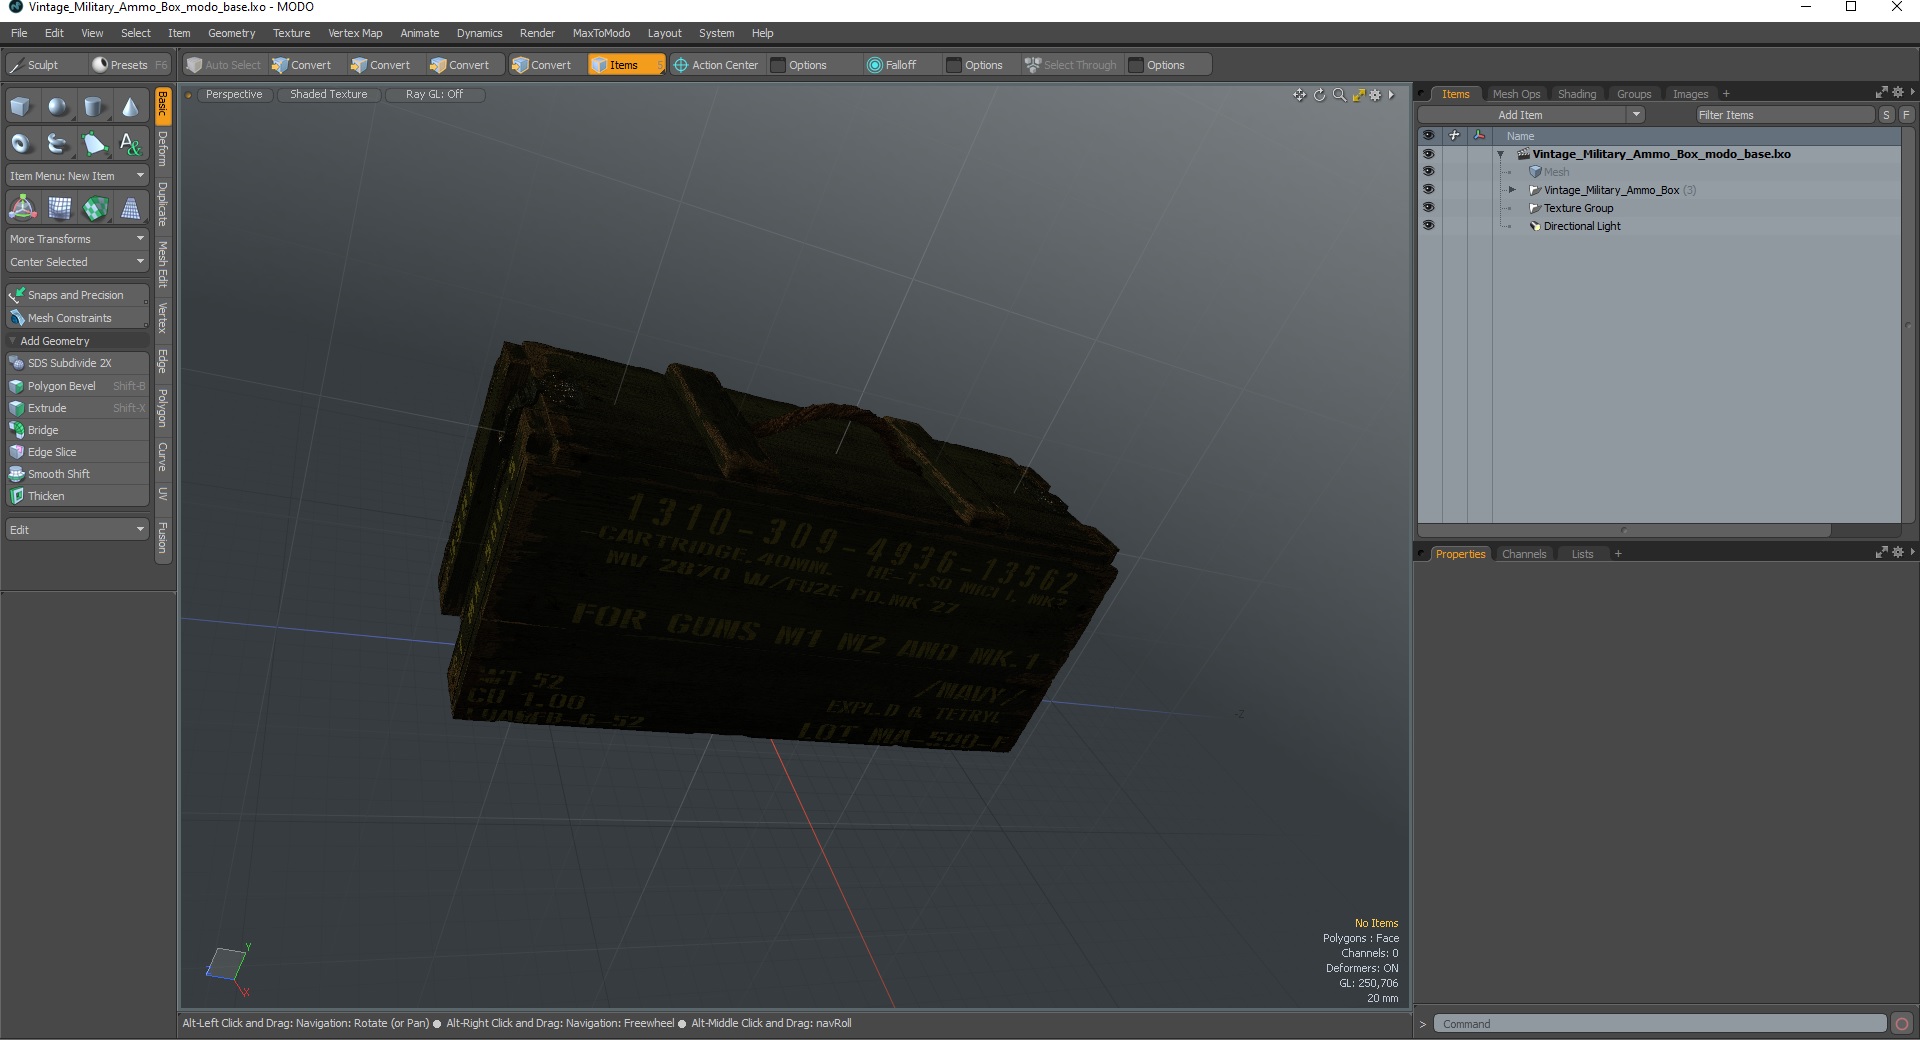Screen dimensions: 1920x1040
Task: Click the Smooth Shift button
Action: [x=77, y=474]
